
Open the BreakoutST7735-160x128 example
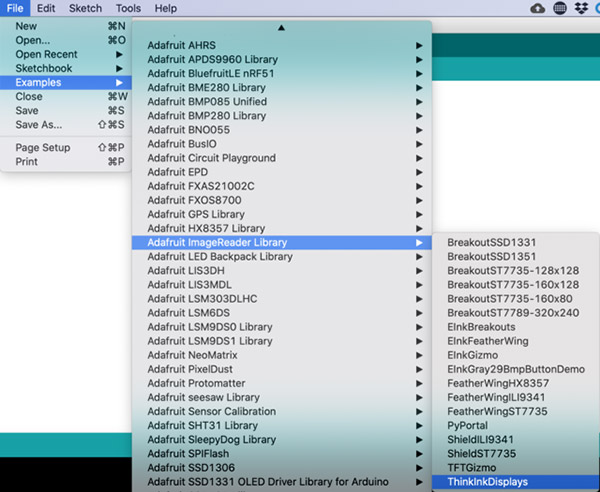point(516,285)
